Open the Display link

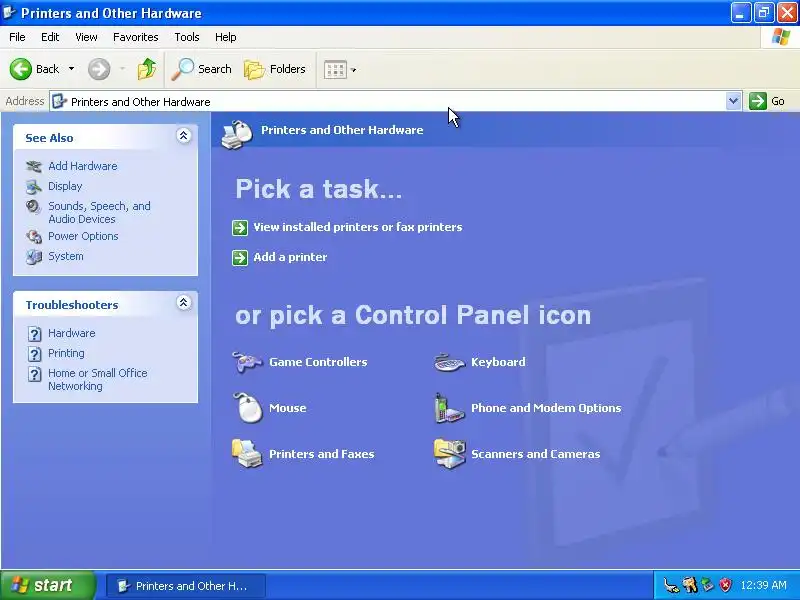pyautogui.click(x=65, y=186)
